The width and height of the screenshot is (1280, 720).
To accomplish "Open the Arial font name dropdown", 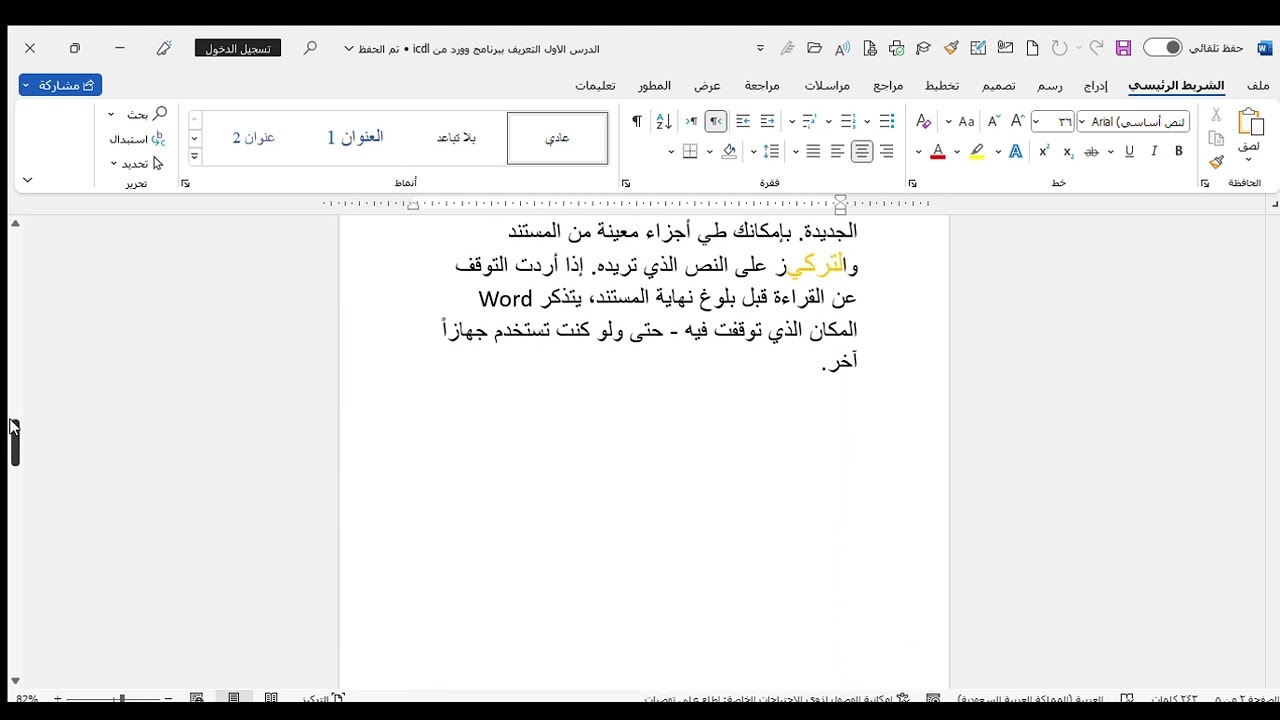I will click(1083, 122).
